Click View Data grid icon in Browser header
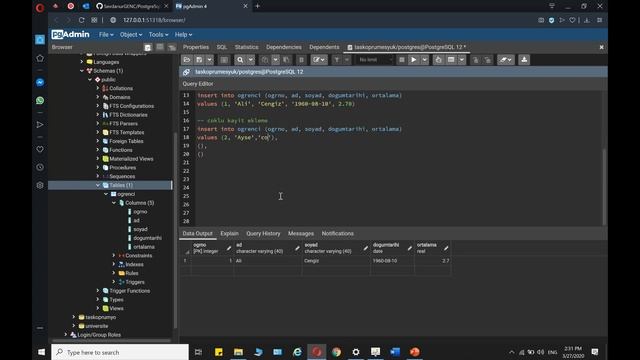Image resolution: width=640 pixels, height=360 pixels. pyautogui.click(x=160, y=47)
